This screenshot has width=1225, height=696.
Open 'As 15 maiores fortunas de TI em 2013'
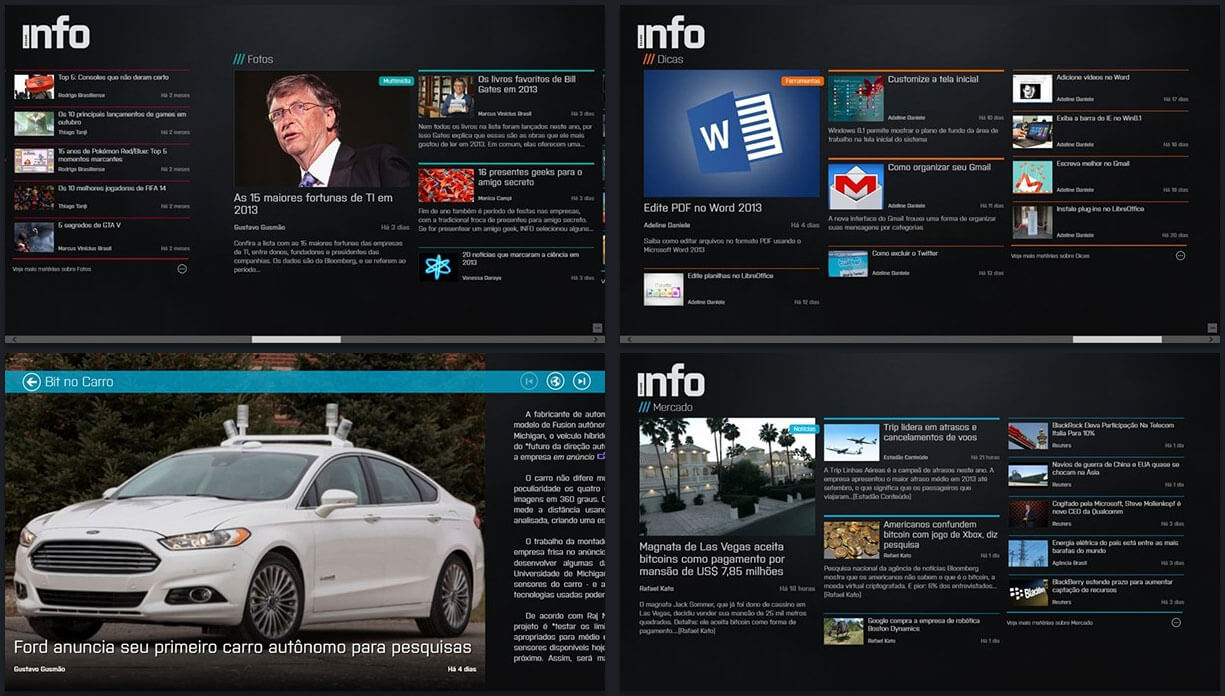click(x=314, y=204)
